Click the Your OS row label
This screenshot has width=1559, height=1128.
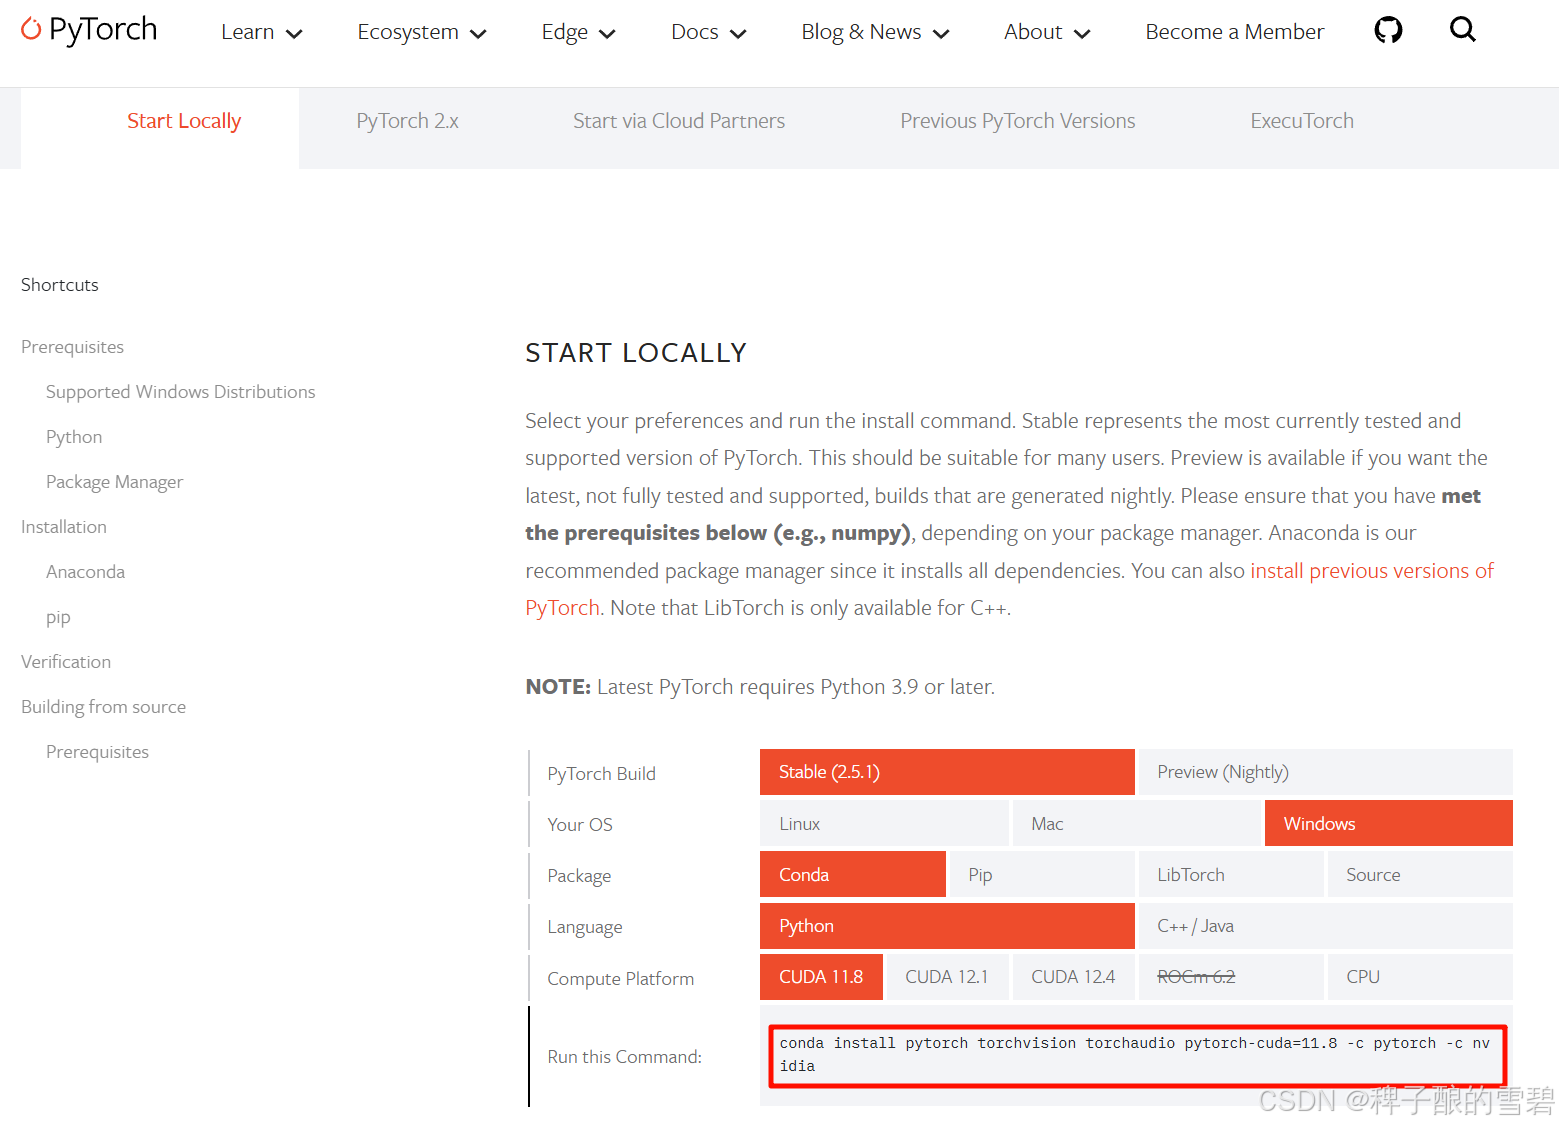click(580, 825)
